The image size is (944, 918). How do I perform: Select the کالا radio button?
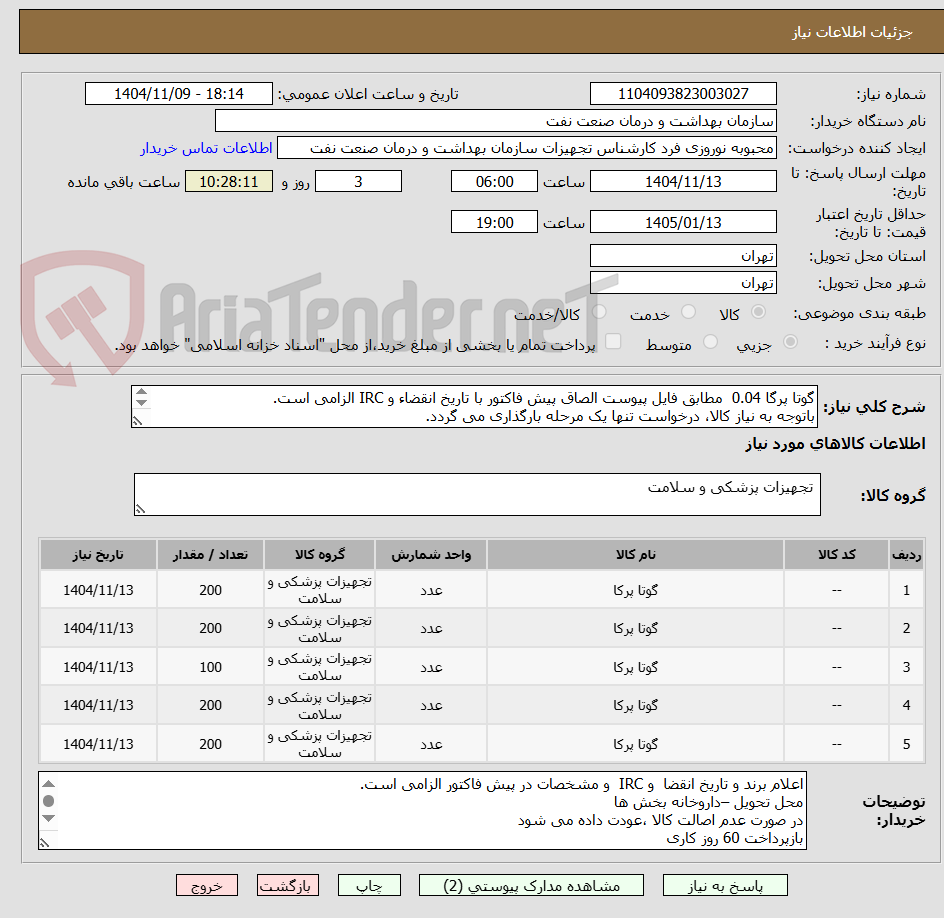(758, 312)
